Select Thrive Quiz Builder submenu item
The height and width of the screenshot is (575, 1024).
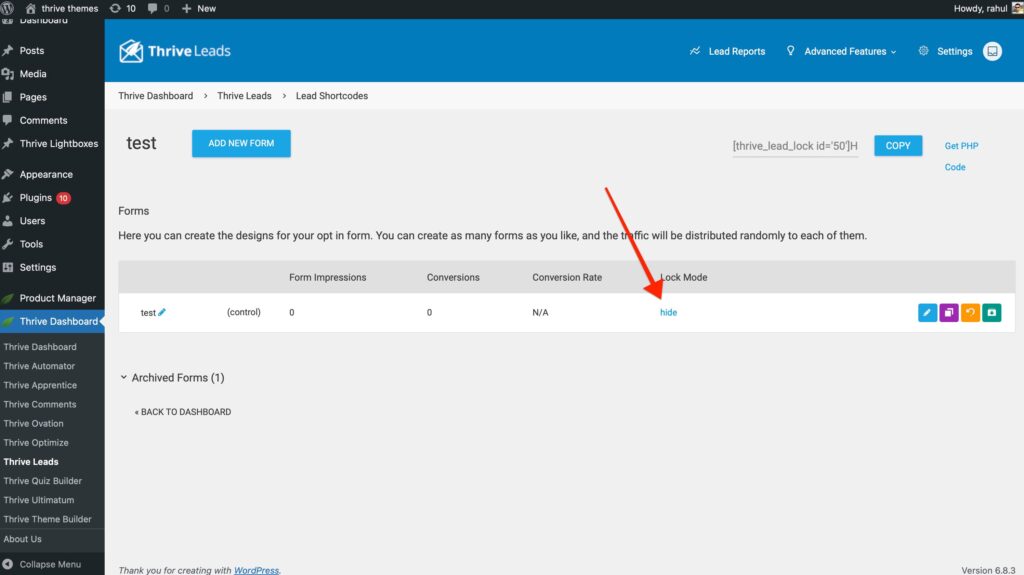click(x=43, y=481)
